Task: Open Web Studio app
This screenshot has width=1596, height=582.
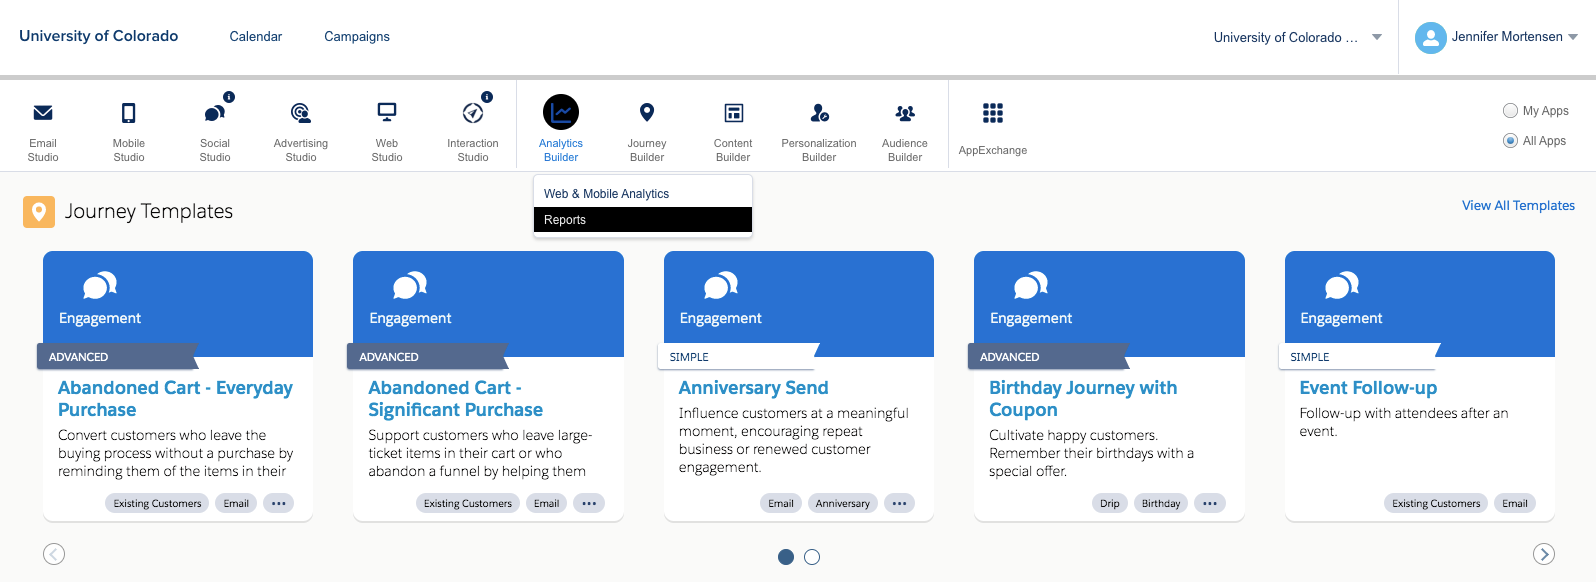Action: (387, 130)
